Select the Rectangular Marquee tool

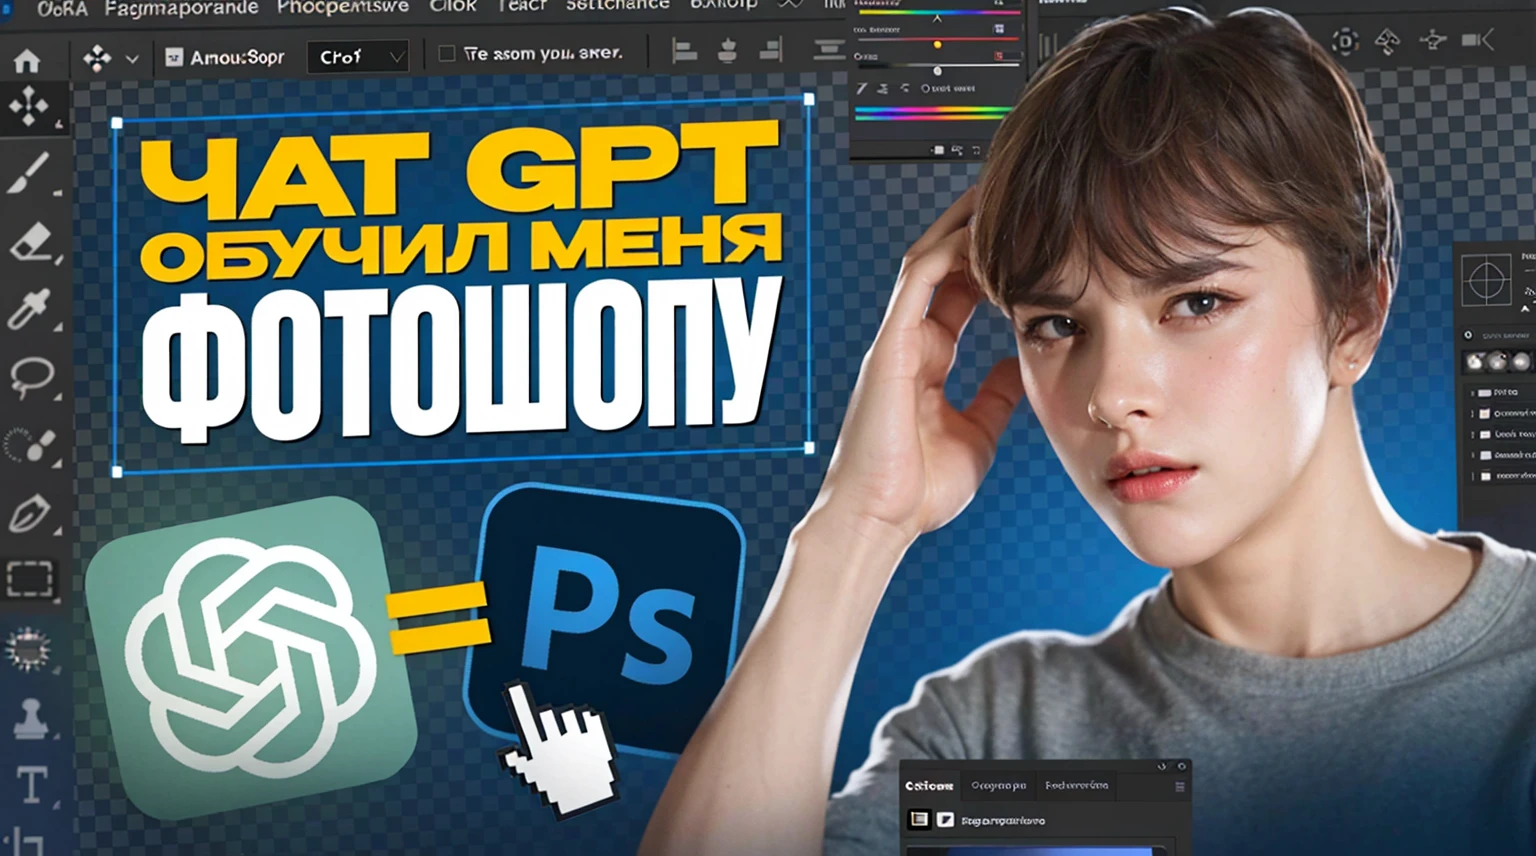pyautogui.click(x=30, y=579)
